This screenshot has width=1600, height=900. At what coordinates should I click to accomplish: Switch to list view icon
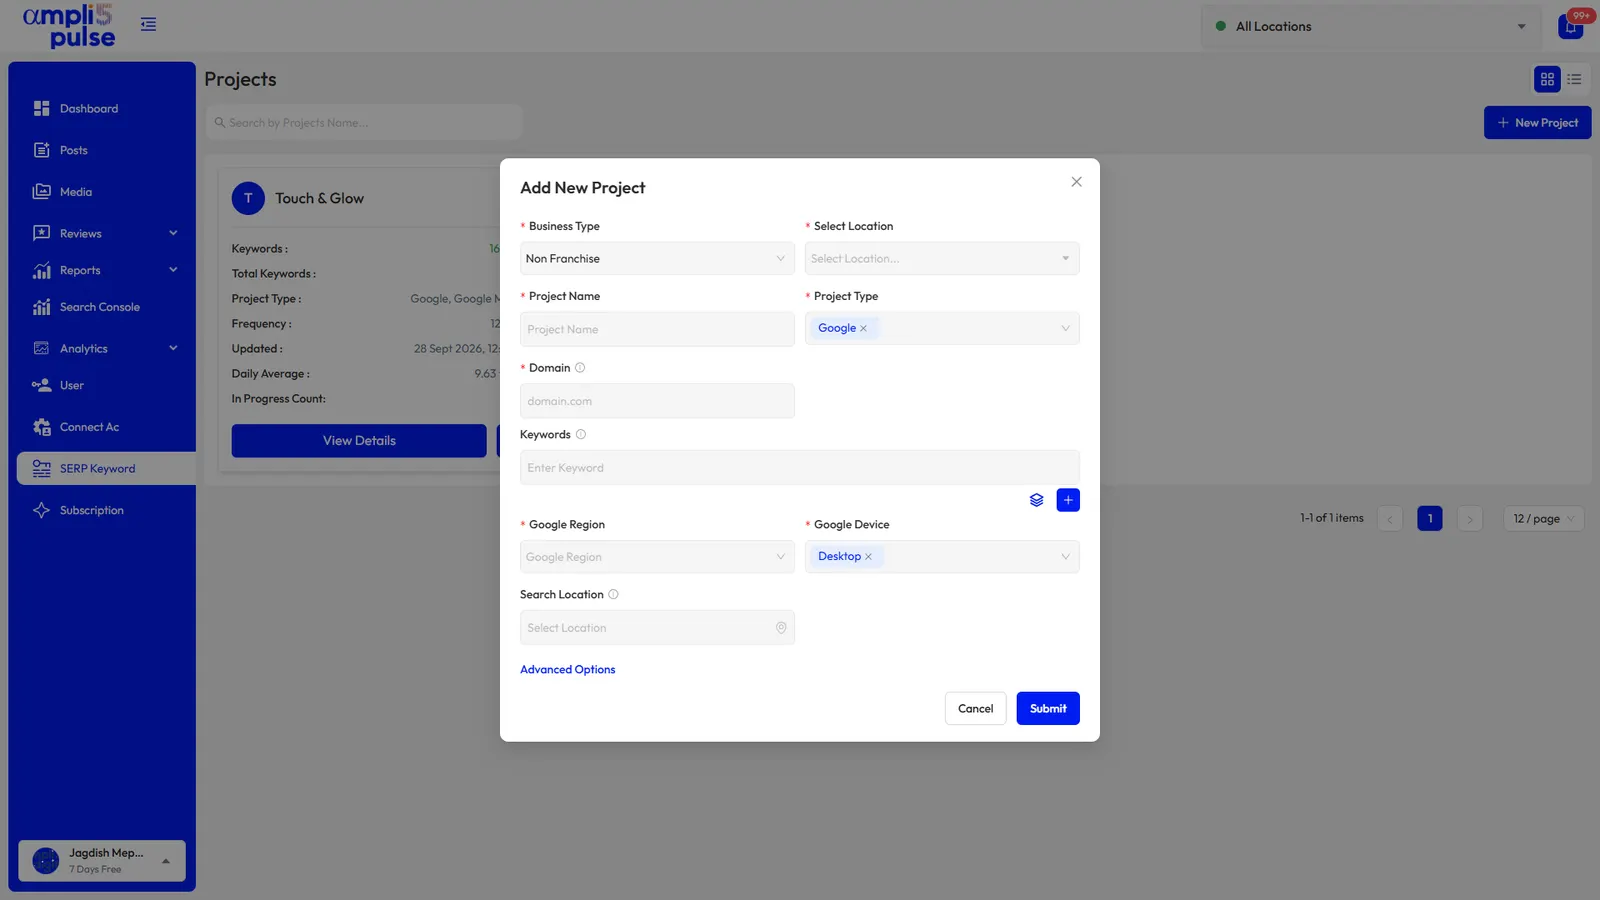tap(1574, 79)
